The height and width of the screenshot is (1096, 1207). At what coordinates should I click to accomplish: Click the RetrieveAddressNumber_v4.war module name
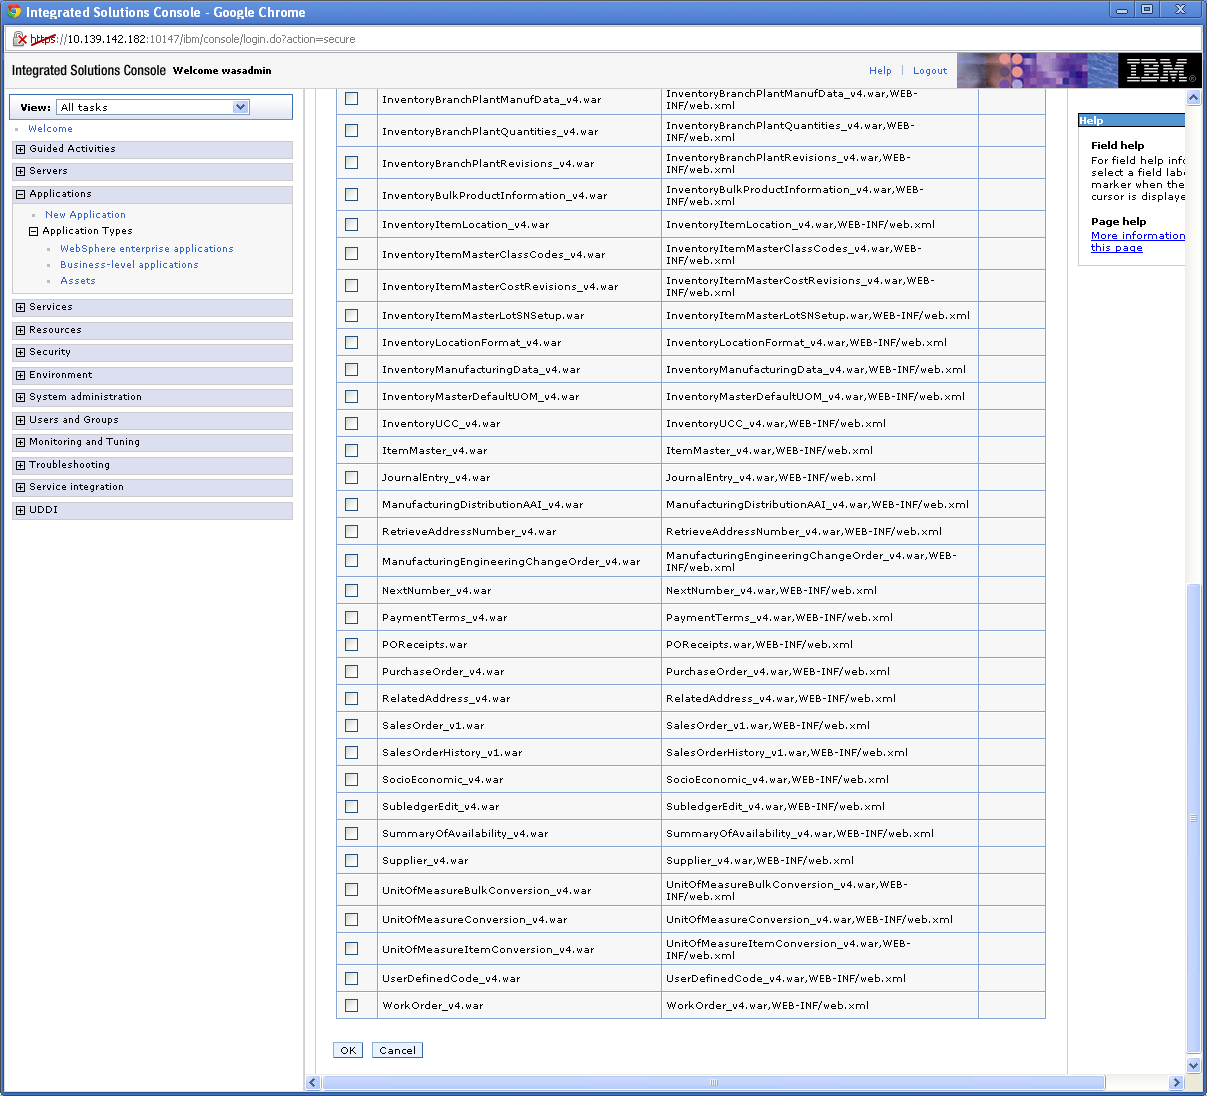pyautogui.click(x=469, y=532)
